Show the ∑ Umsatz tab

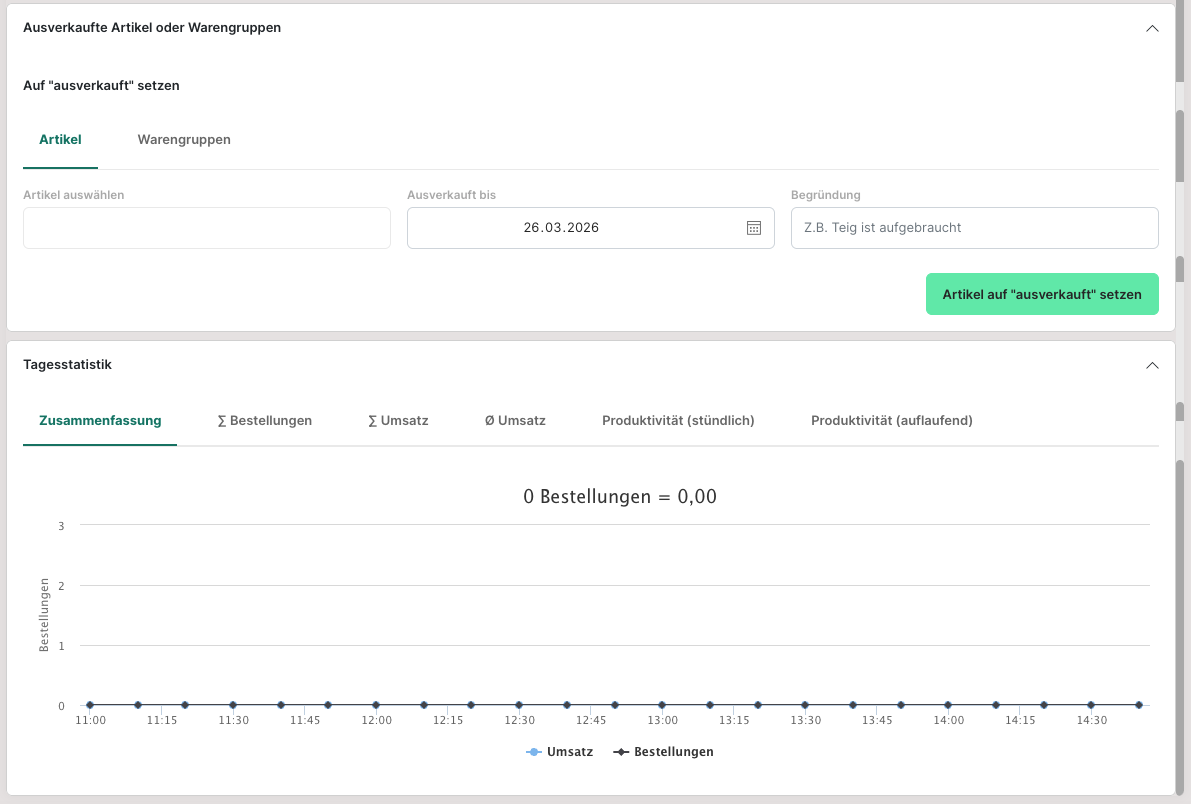click(x=398, y=421)
